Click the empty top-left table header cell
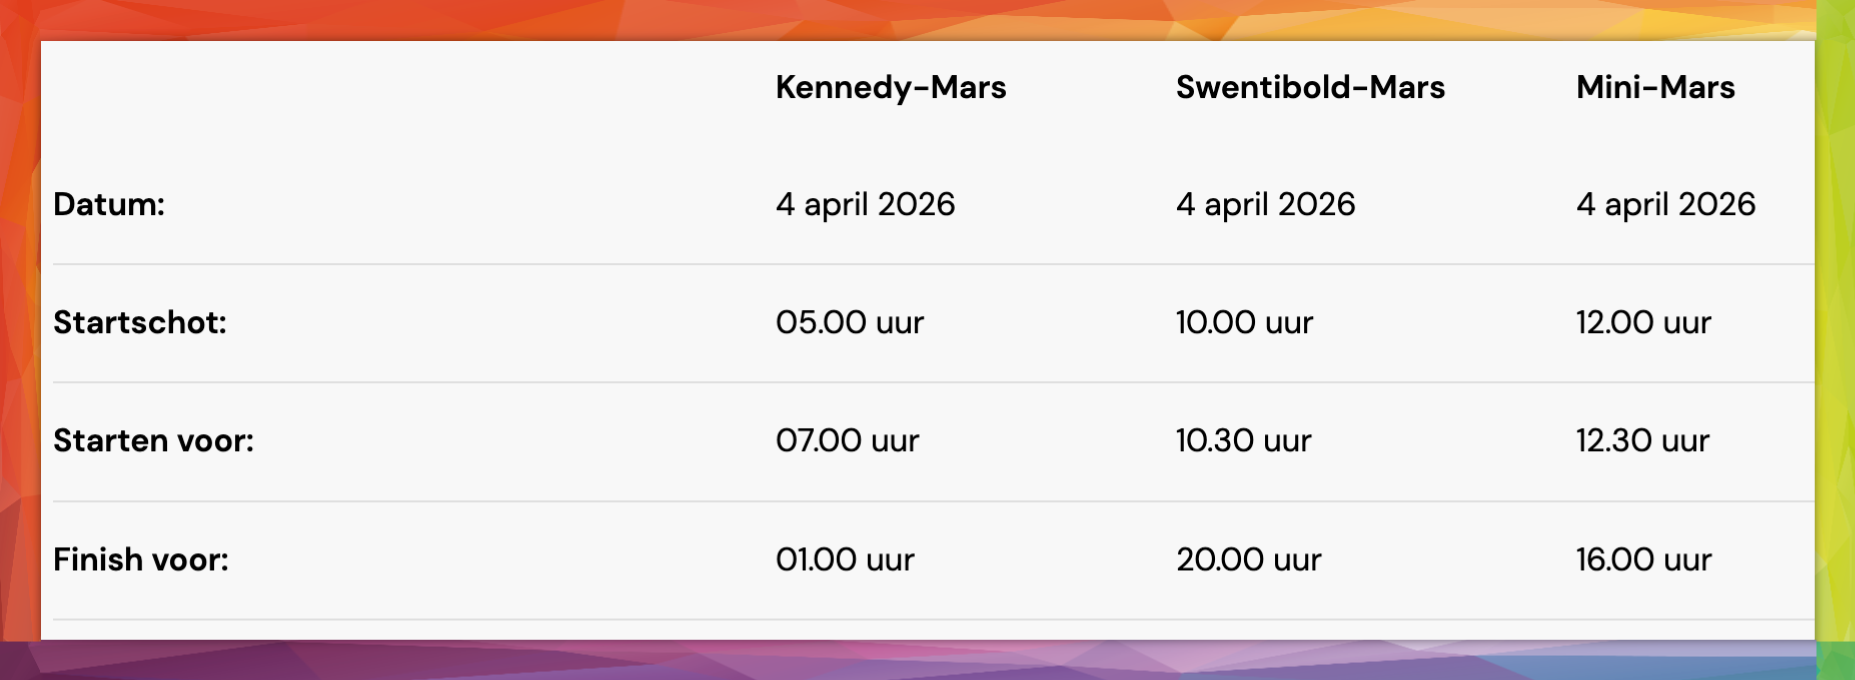This screenshot has width=1855, height=680. 400,88
